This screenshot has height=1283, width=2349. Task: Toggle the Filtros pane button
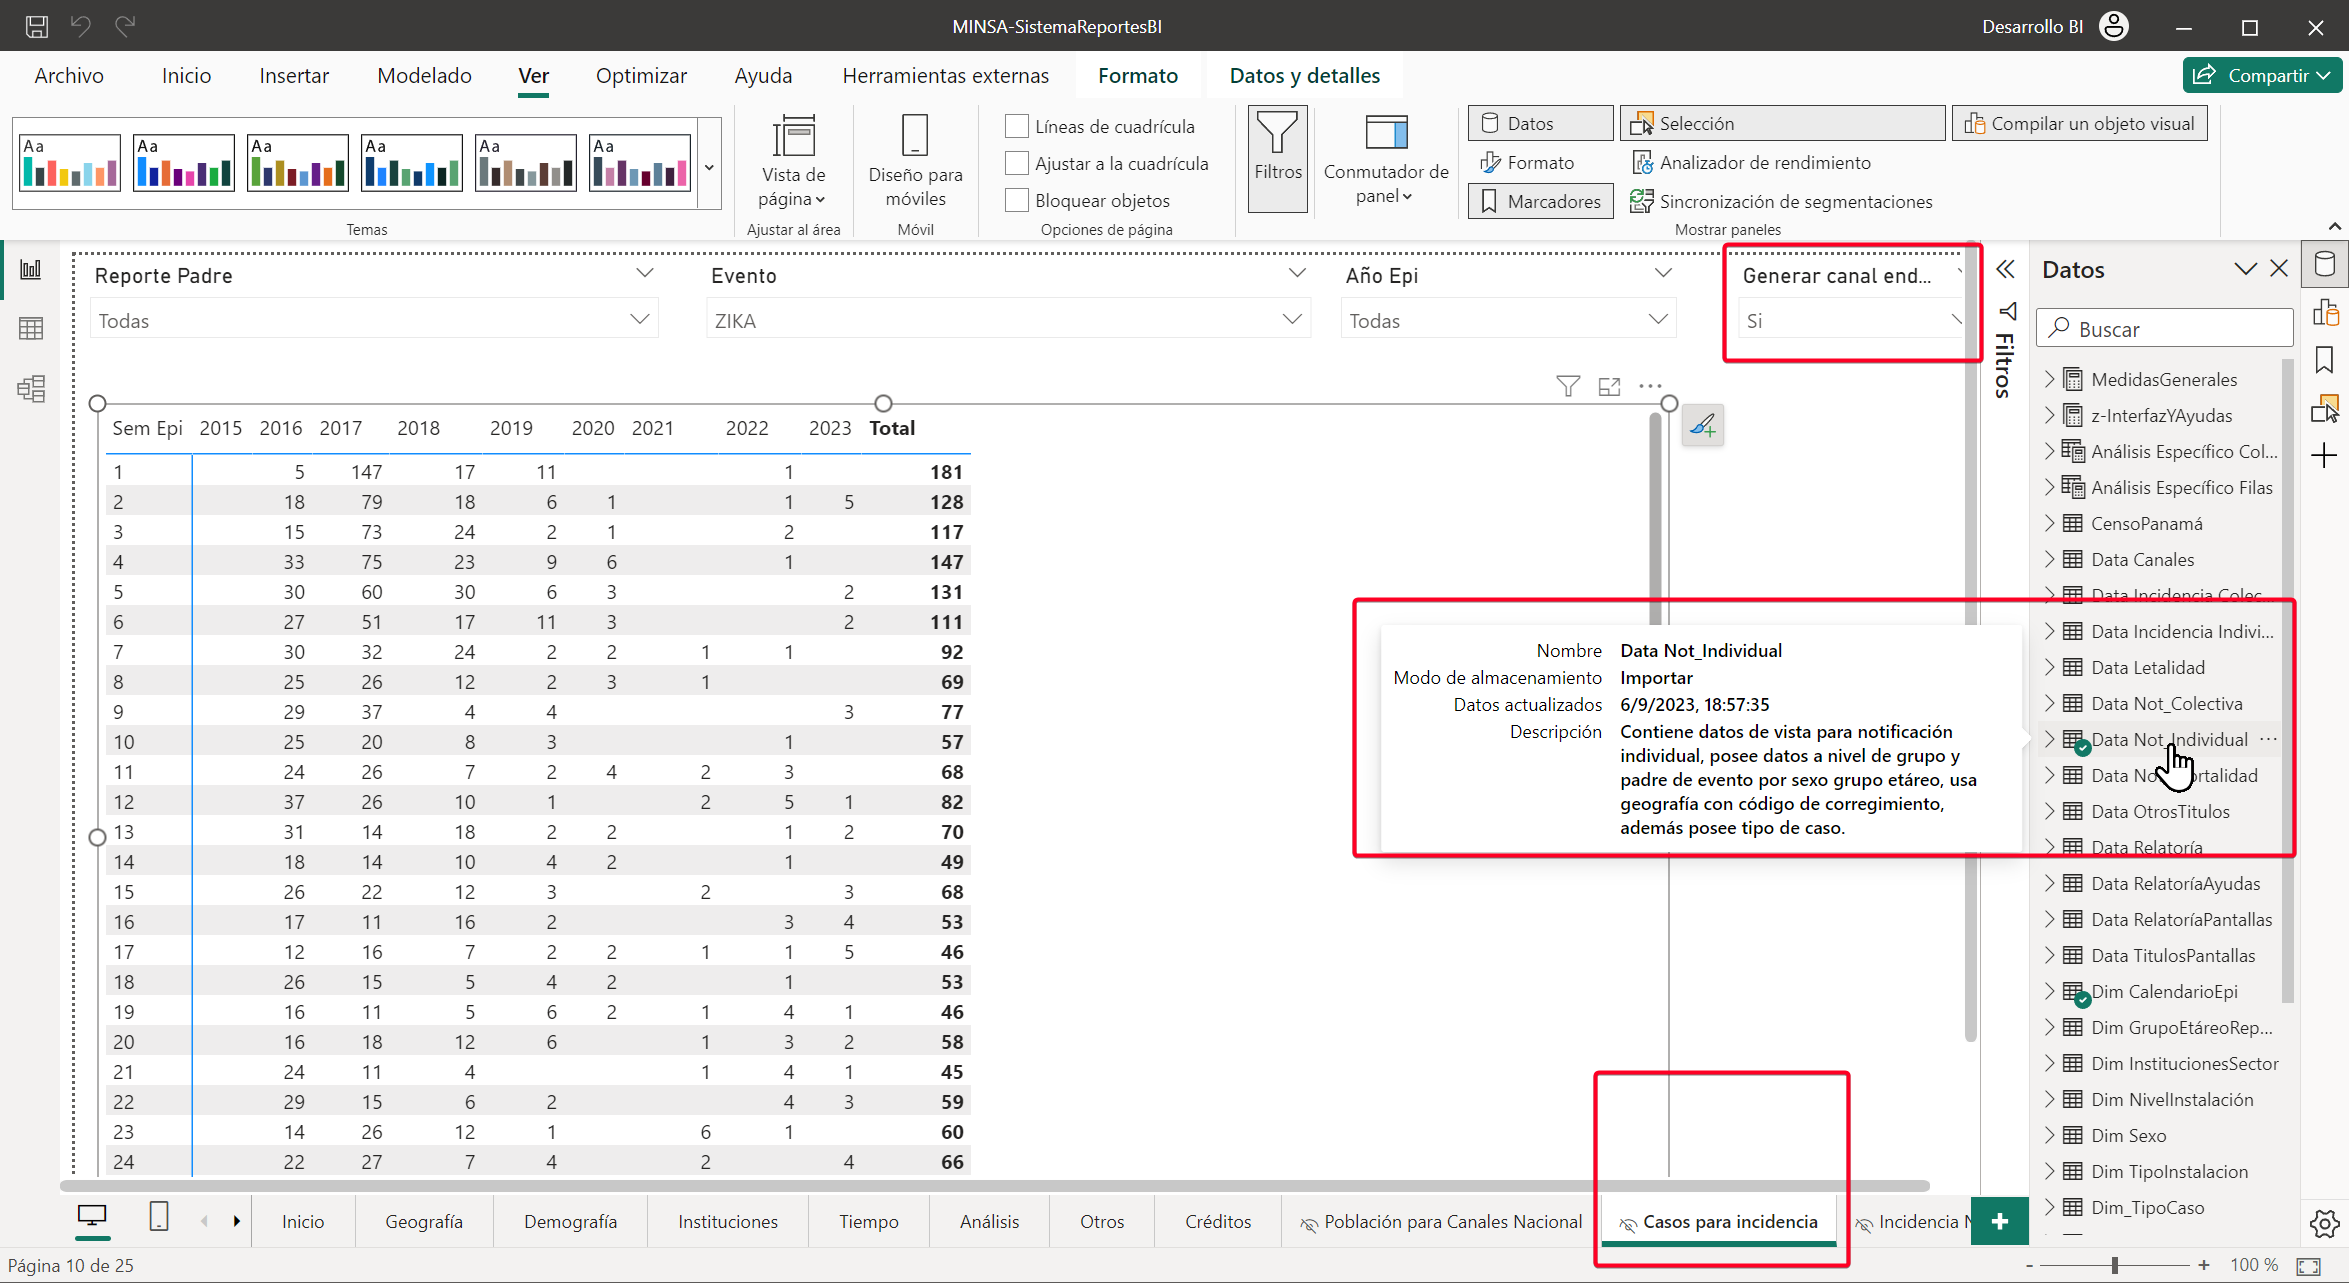pyautogui.click(x=1278, y=160)
